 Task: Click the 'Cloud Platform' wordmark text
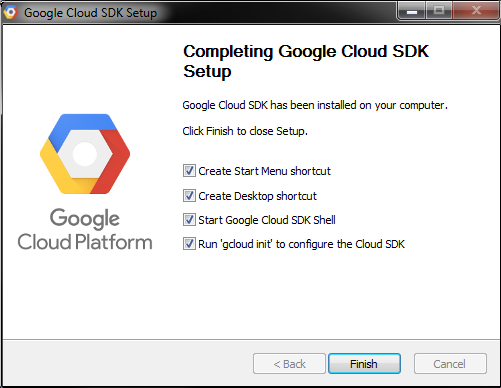85,242
